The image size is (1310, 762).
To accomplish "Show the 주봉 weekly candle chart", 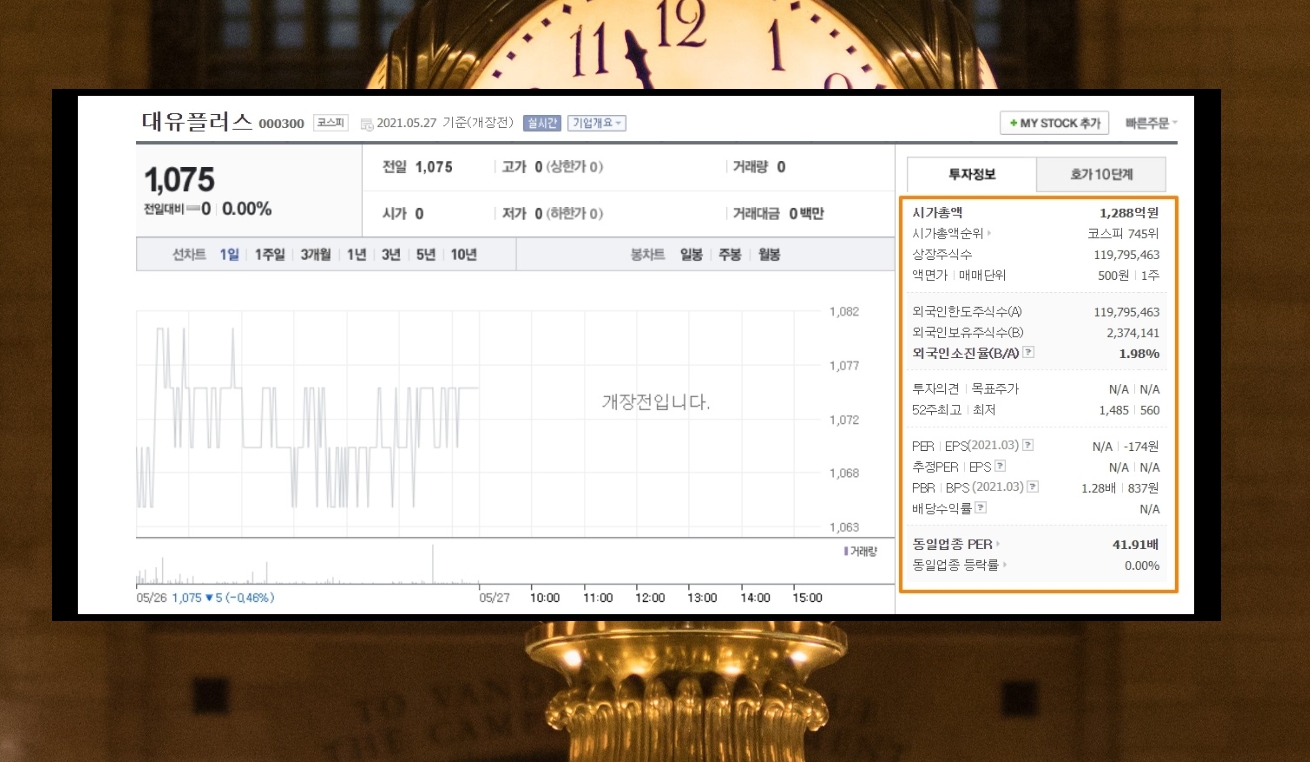I will (730, 255).
